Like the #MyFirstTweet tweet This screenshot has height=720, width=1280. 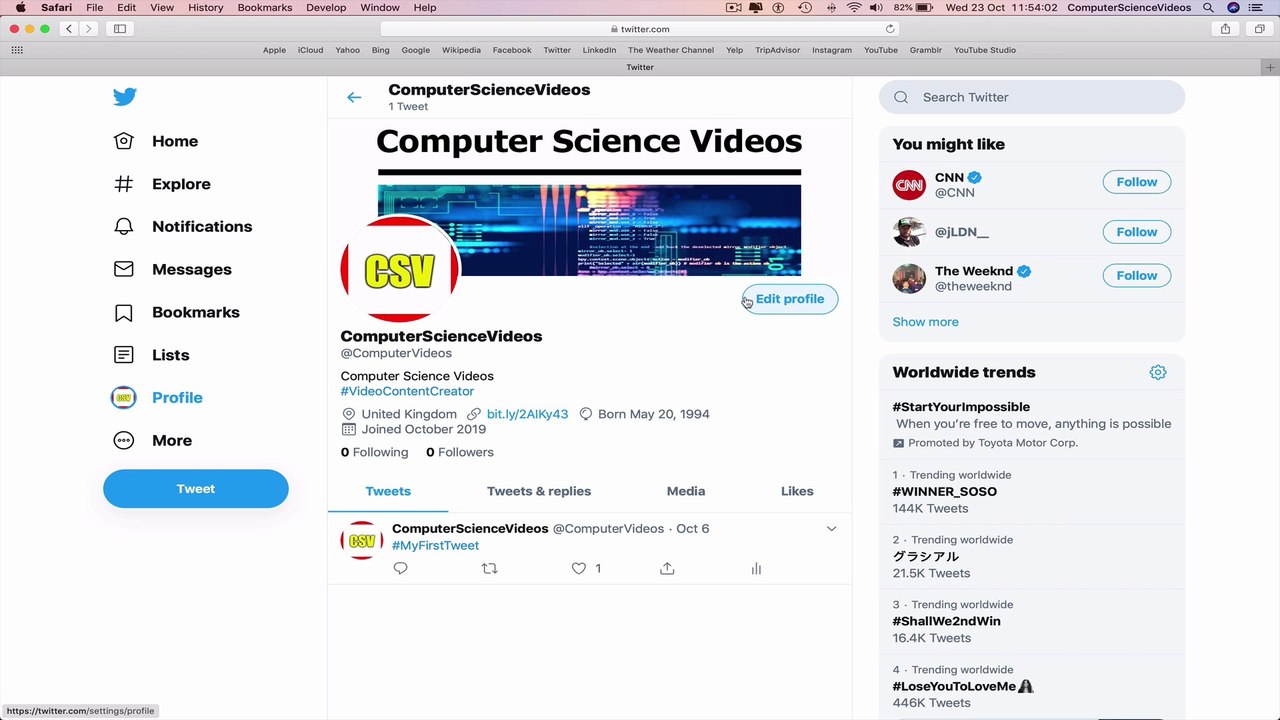579,568
